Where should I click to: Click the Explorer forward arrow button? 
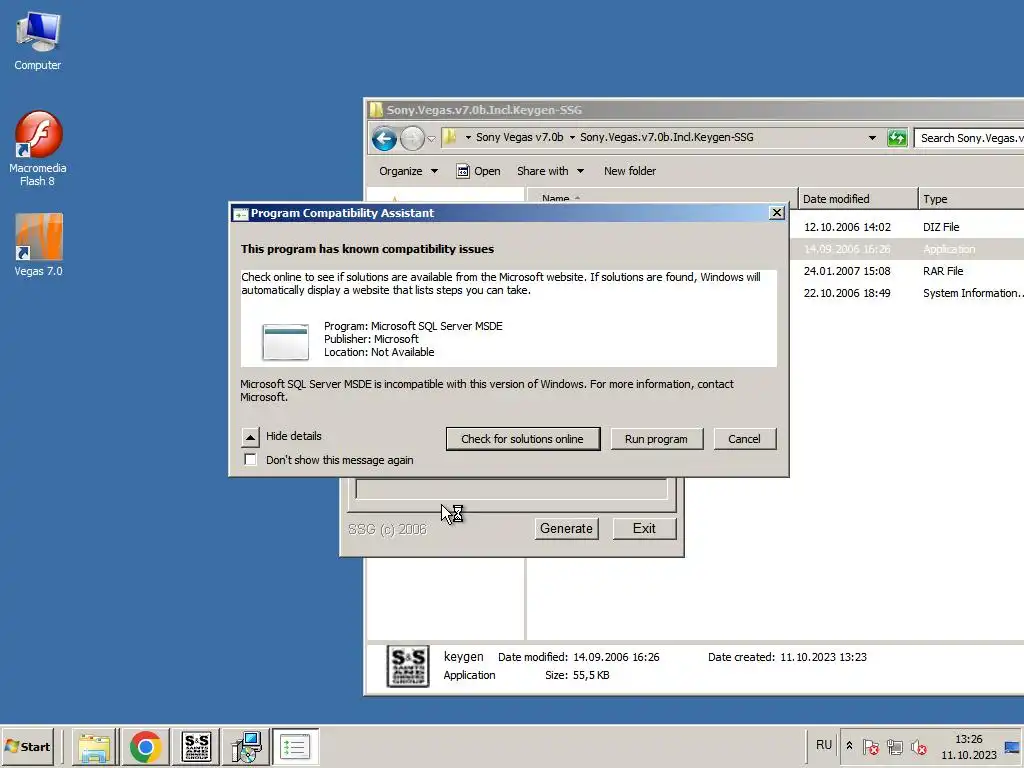click(412, 138)
